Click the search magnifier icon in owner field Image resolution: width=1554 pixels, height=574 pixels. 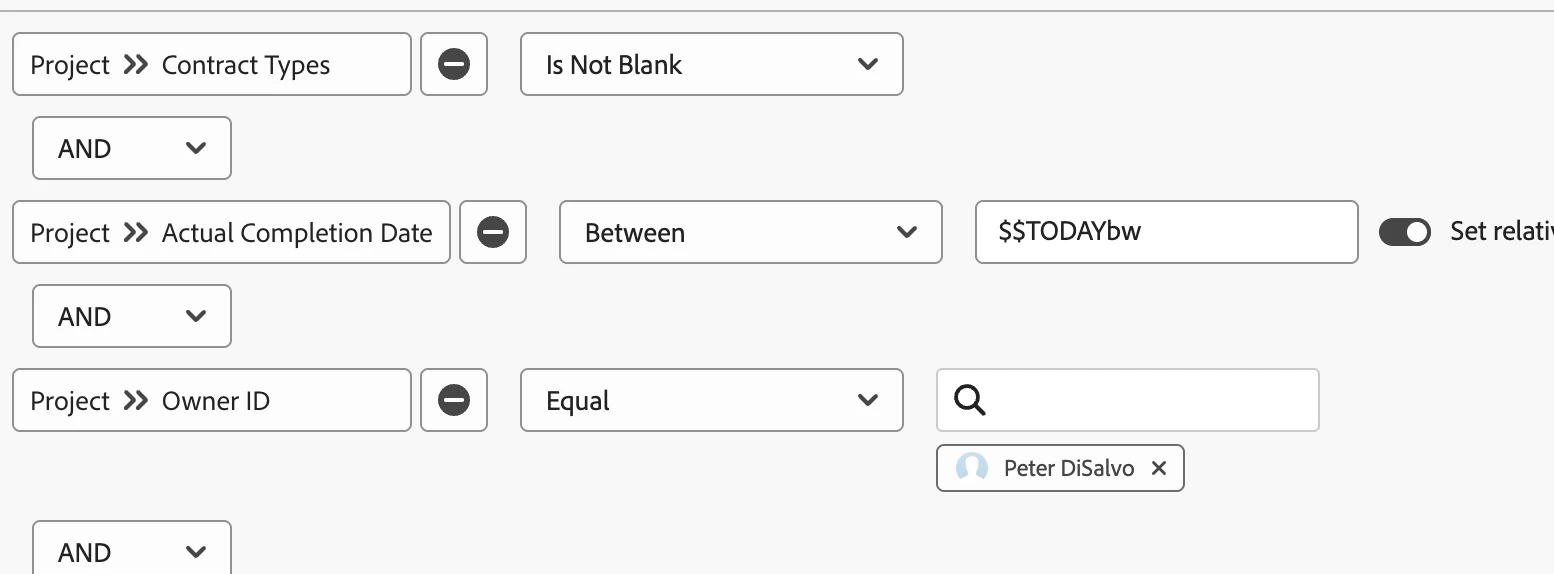coord(970,401)
